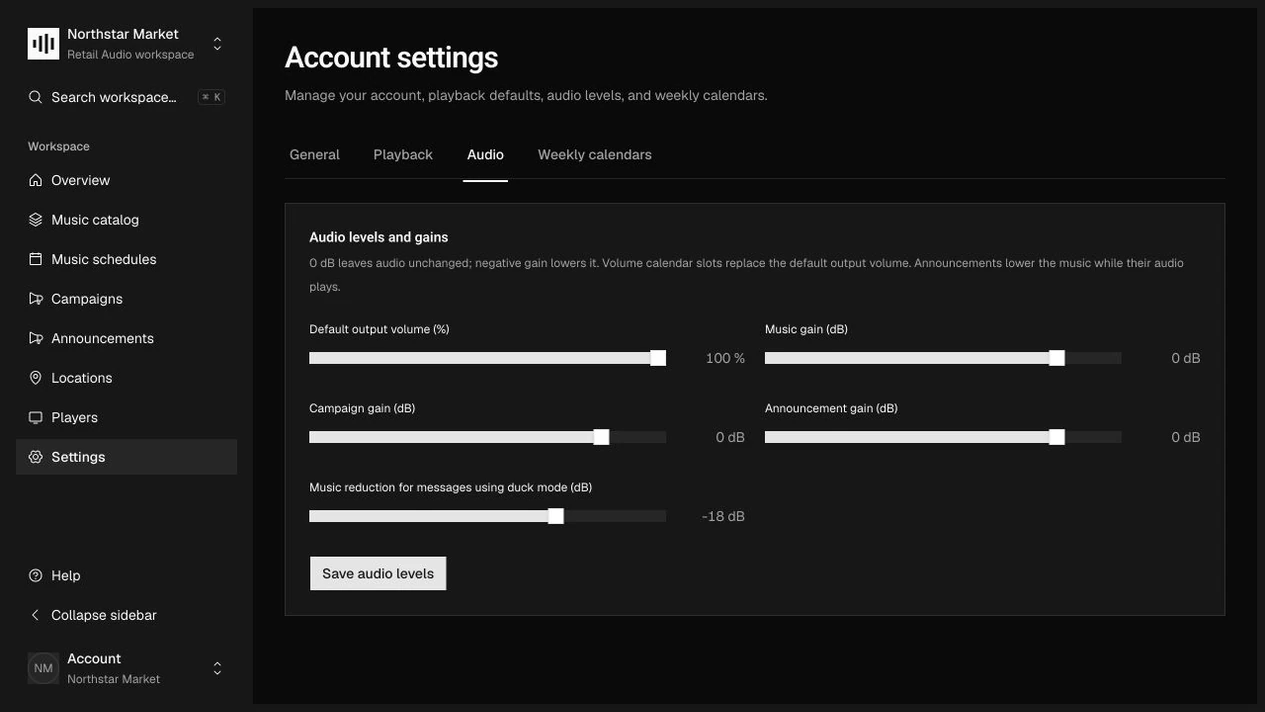Switch to the Playback tab

(x=403, y=155)
